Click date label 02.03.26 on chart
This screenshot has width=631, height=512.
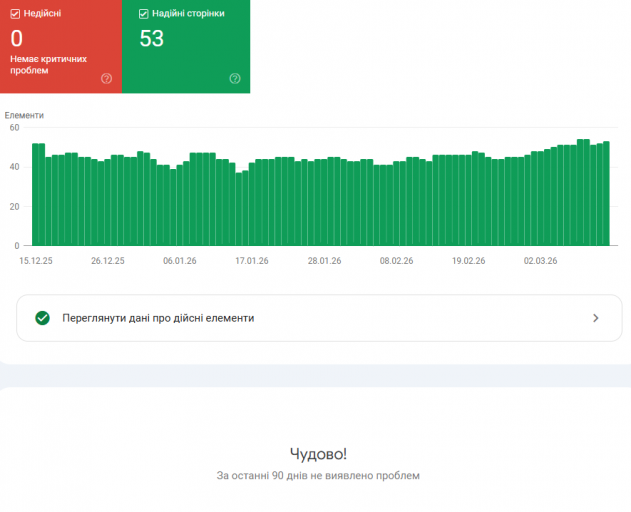(540, 261)
